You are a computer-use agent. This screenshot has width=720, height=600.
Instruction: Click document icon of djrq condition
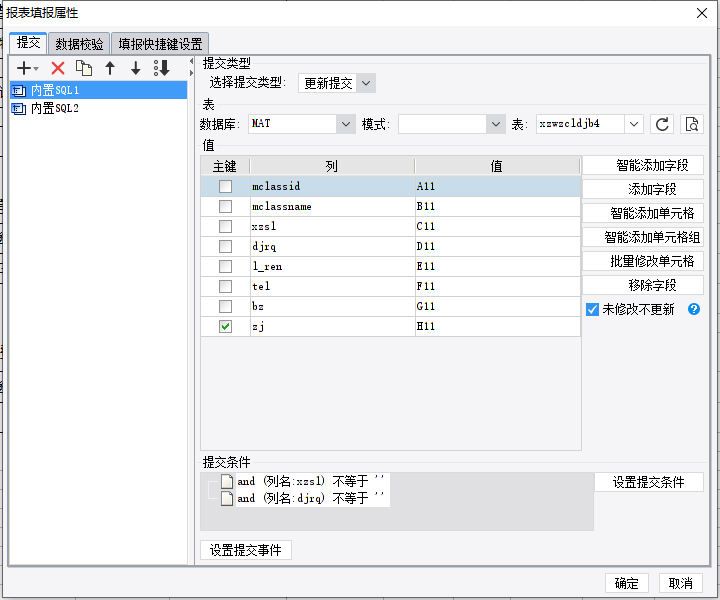(227, 498)
